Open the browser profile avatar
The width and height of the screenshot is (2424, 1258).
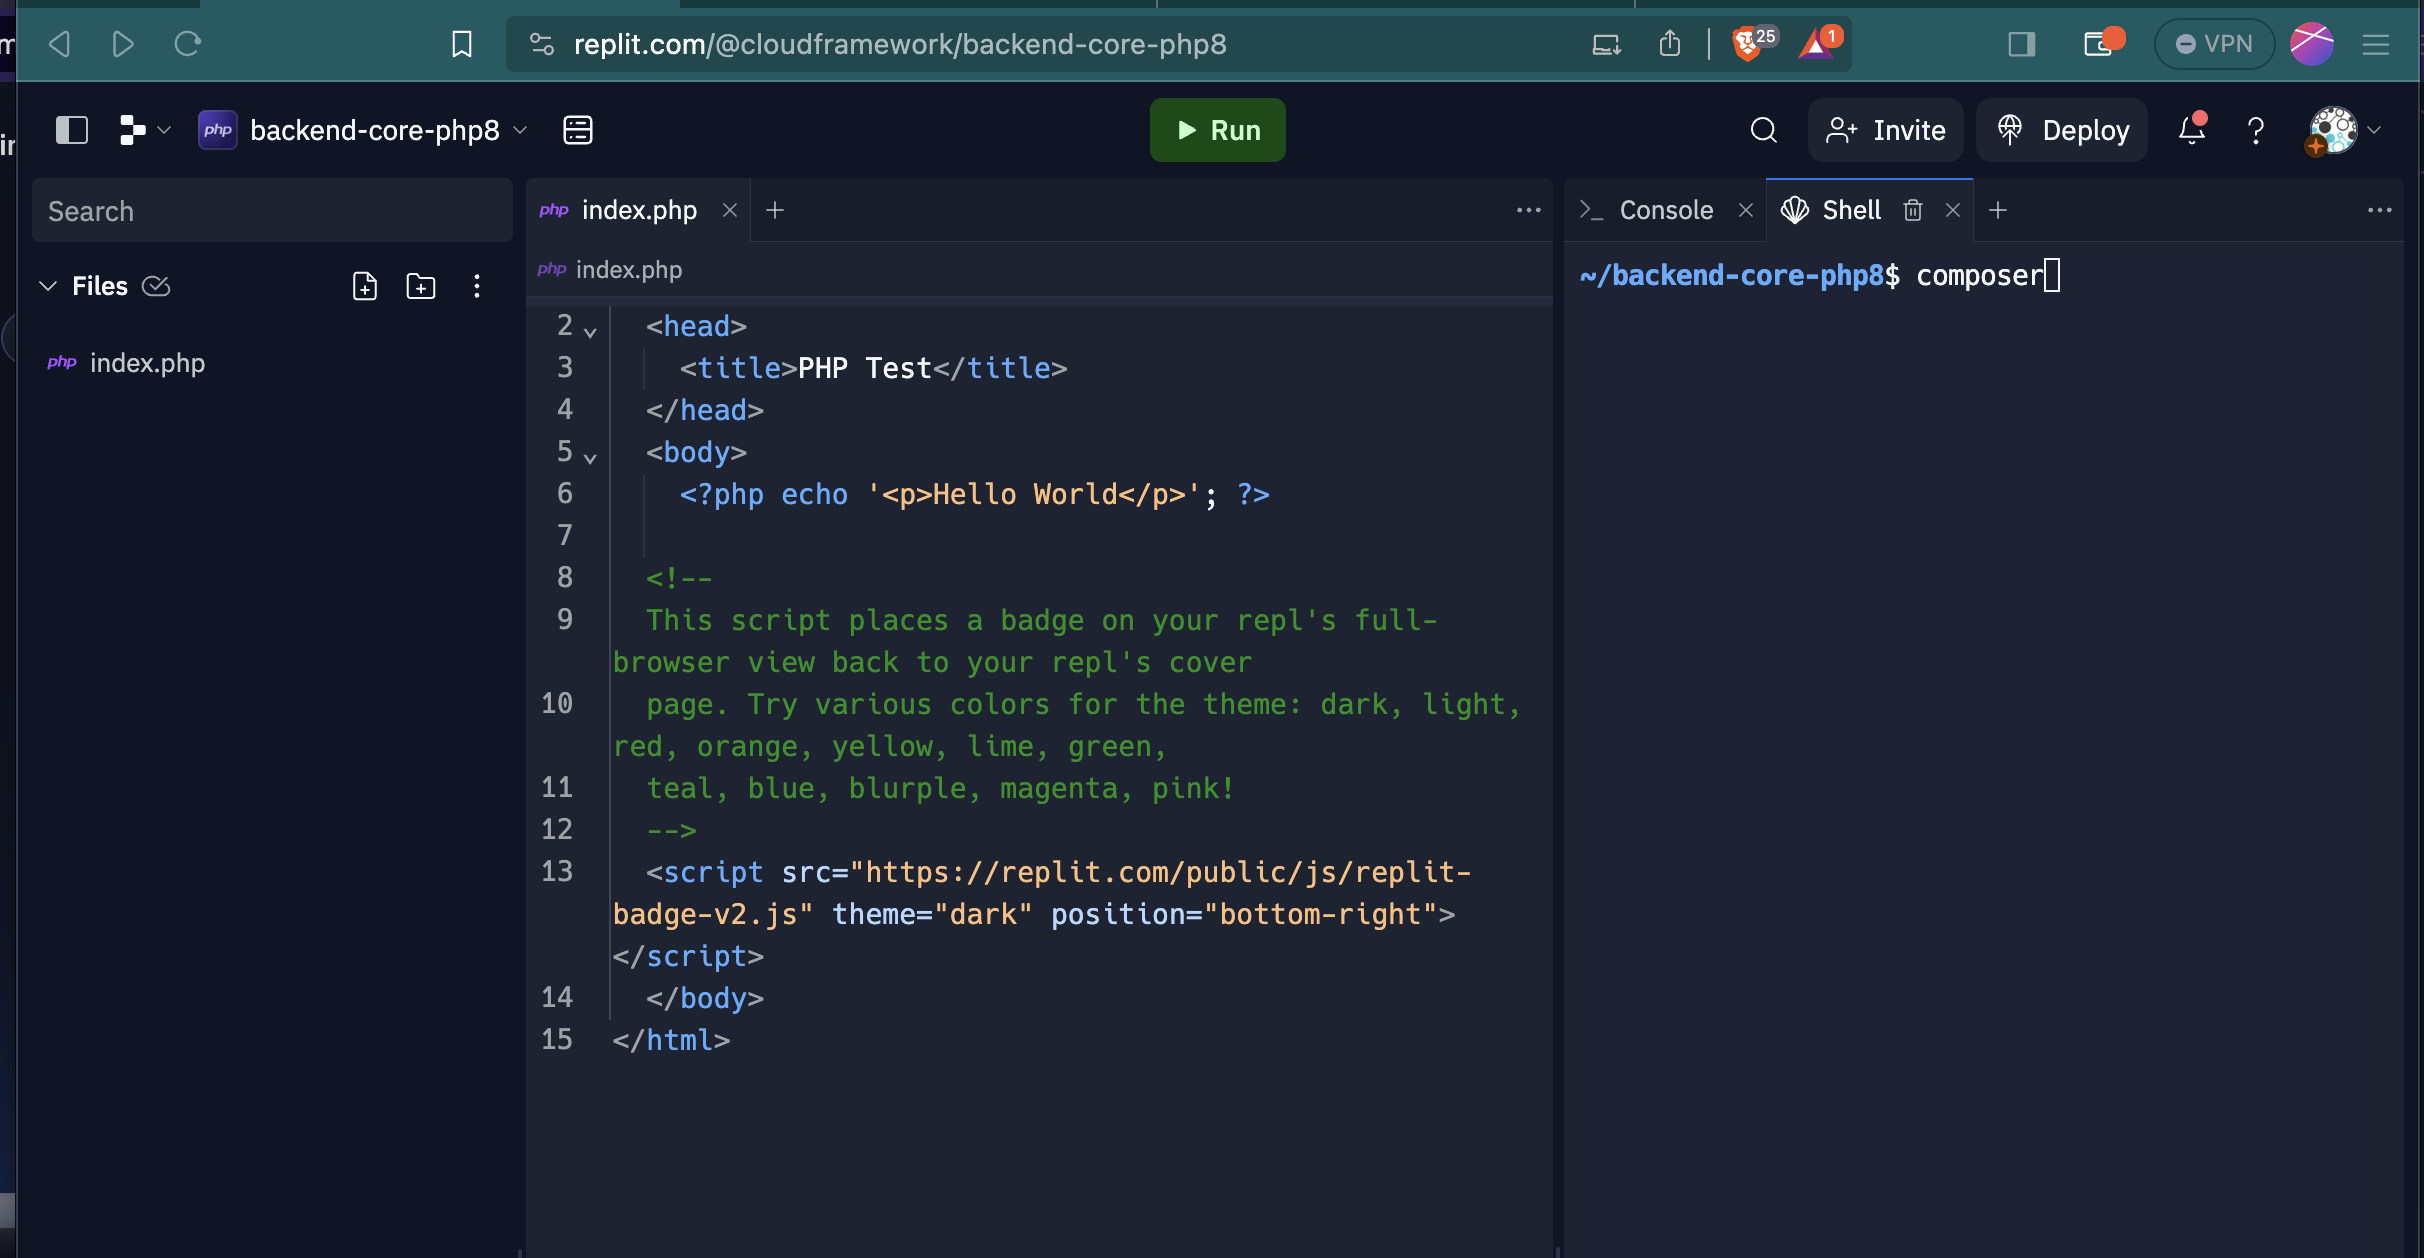(2311, 44)
